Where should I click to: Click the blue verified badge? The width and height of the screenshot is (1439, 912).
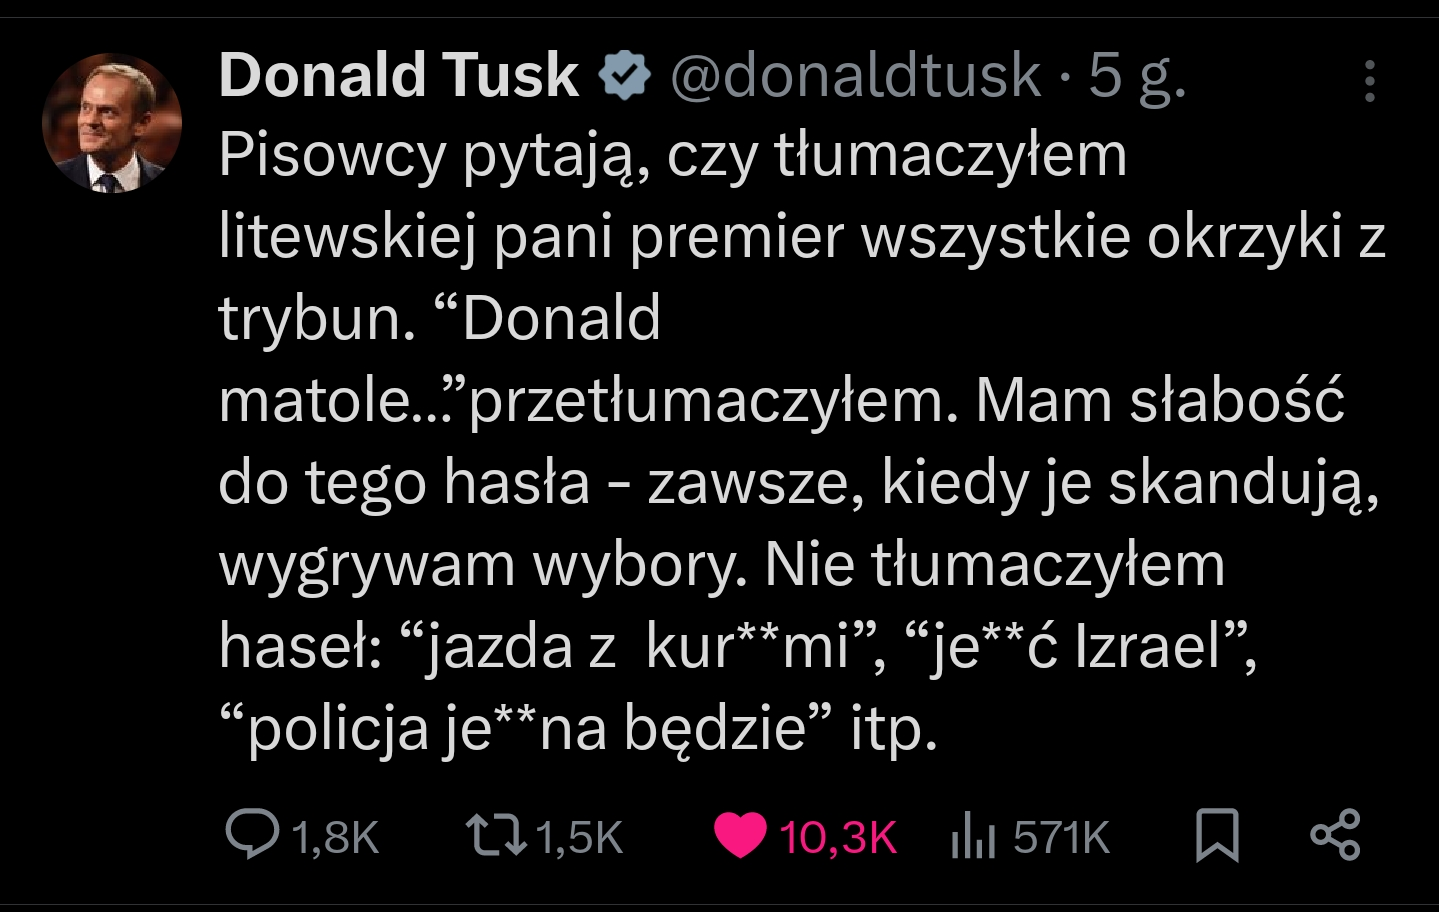[624, 77]
